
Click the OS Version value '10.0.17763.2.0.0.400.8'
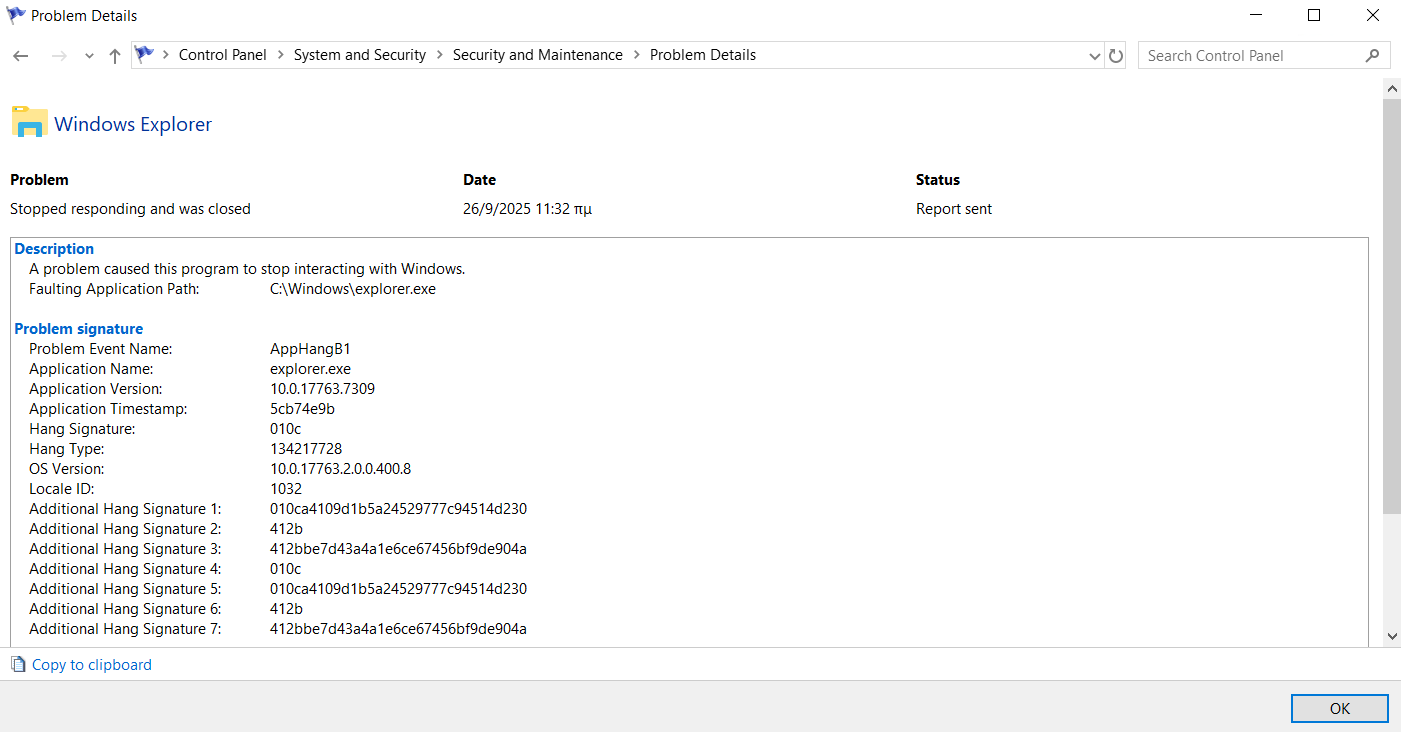pyautogui.click(x=341, y=469)
